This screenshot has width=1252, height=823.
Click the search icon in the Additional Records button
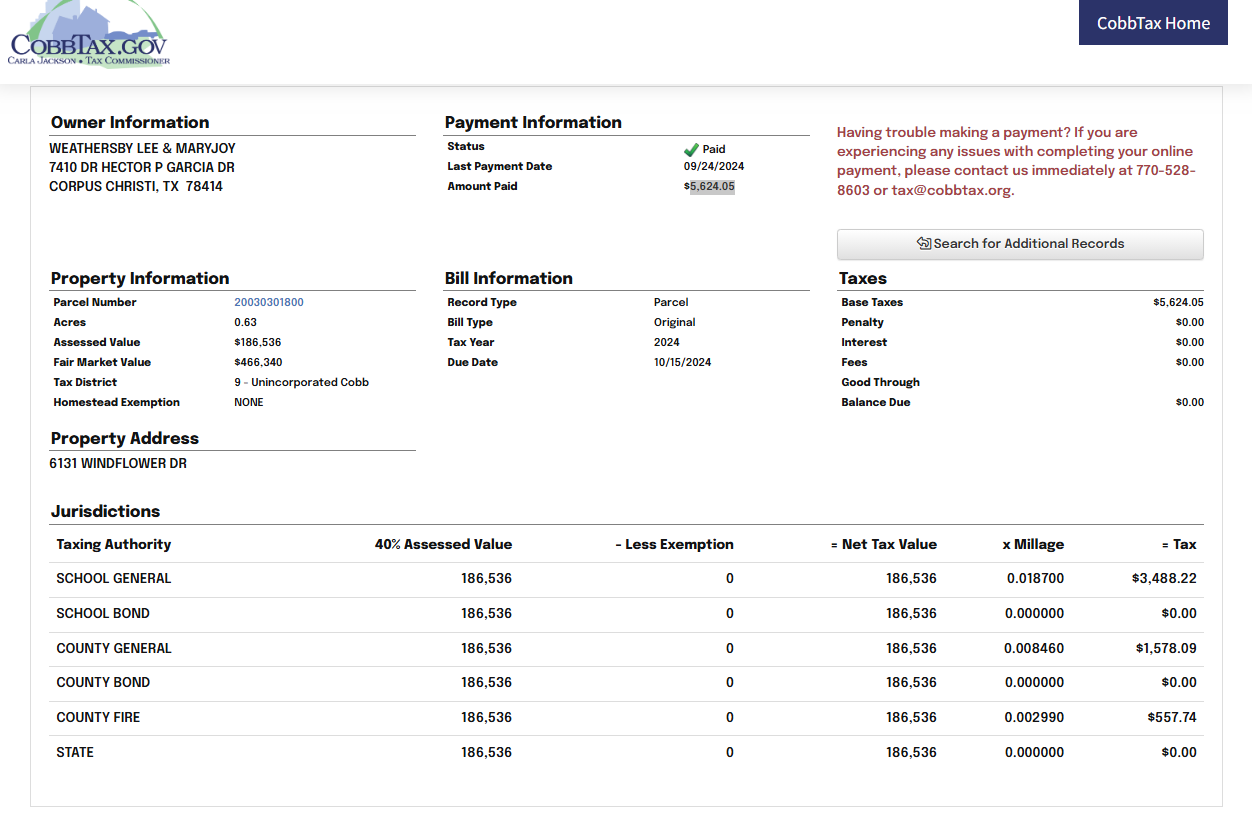point(924,244)
